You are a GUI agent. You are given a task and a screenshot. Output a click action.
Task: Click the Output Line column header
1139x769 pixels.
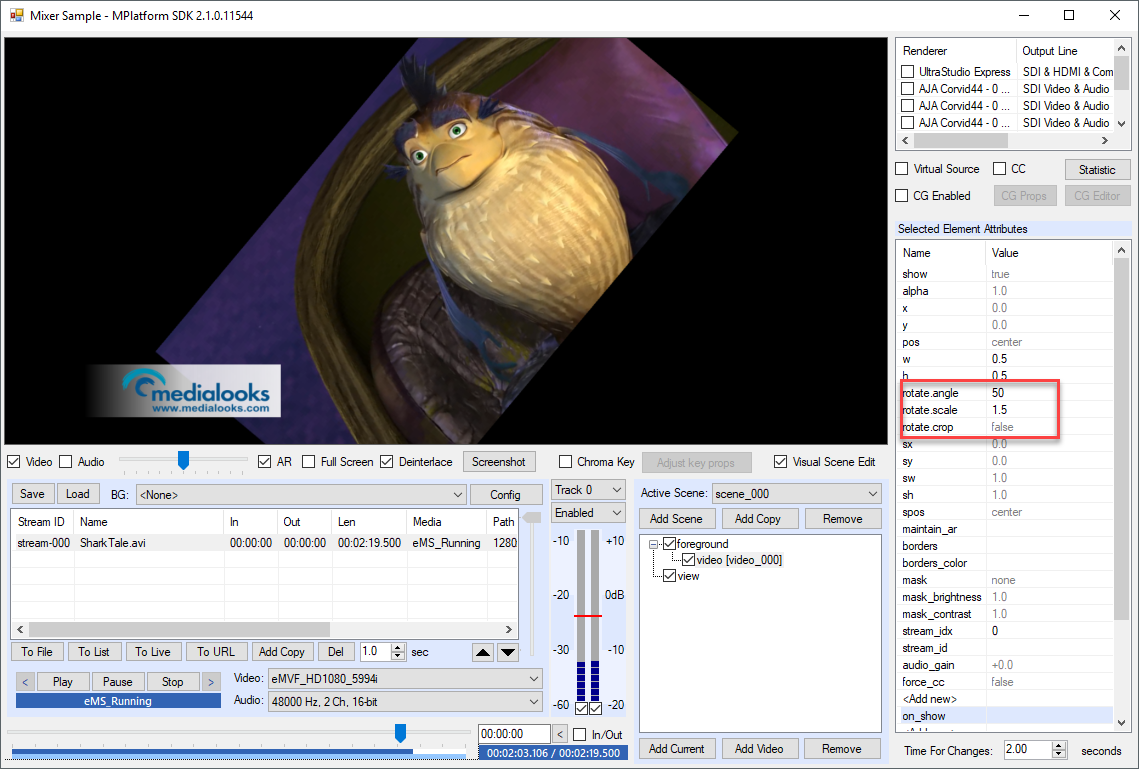(x=1065, y=51)
